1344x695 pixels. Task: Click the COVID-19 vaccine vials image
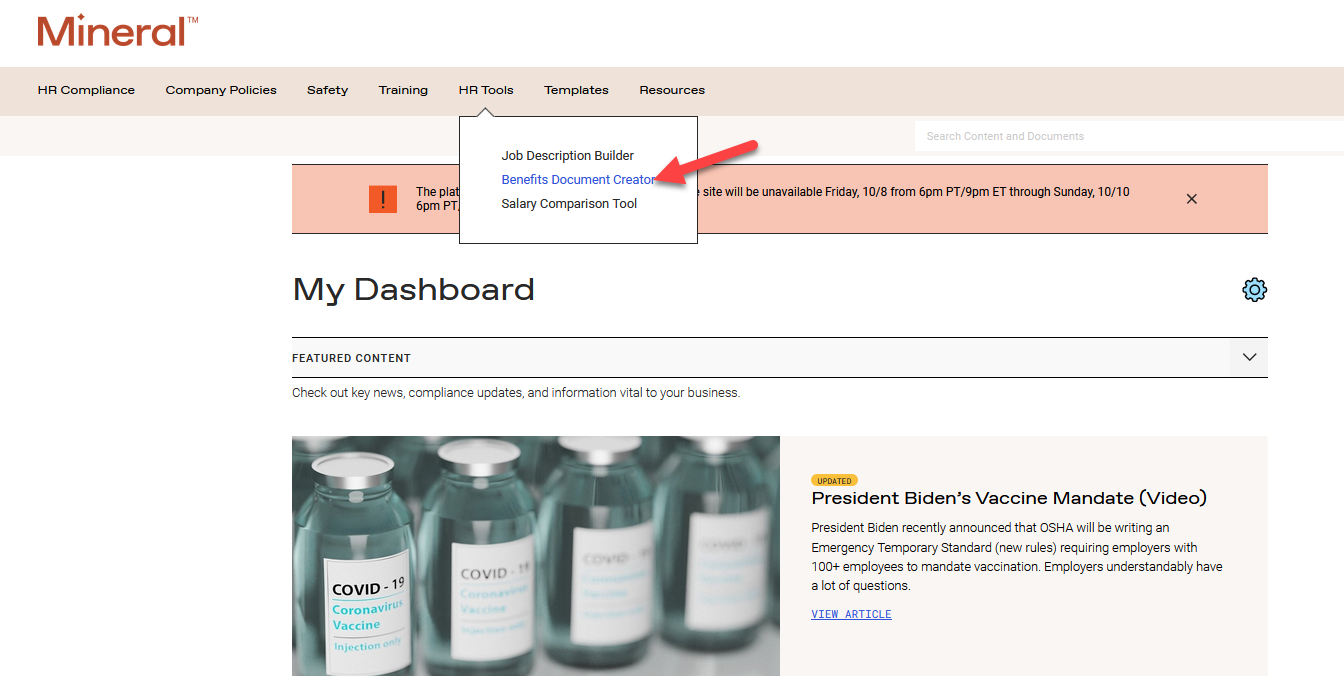tap(535, 555)
